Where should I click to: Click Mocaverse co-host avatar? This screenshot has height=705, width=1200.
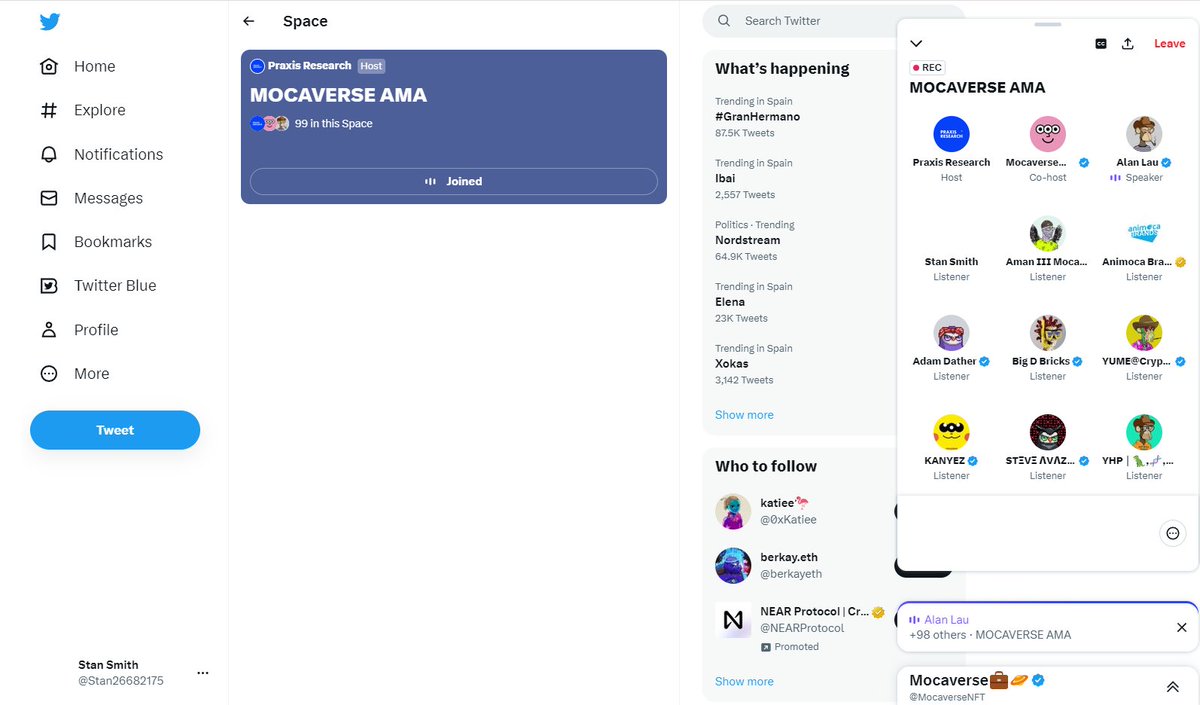pyautogui.click(x=1048, y=134)
